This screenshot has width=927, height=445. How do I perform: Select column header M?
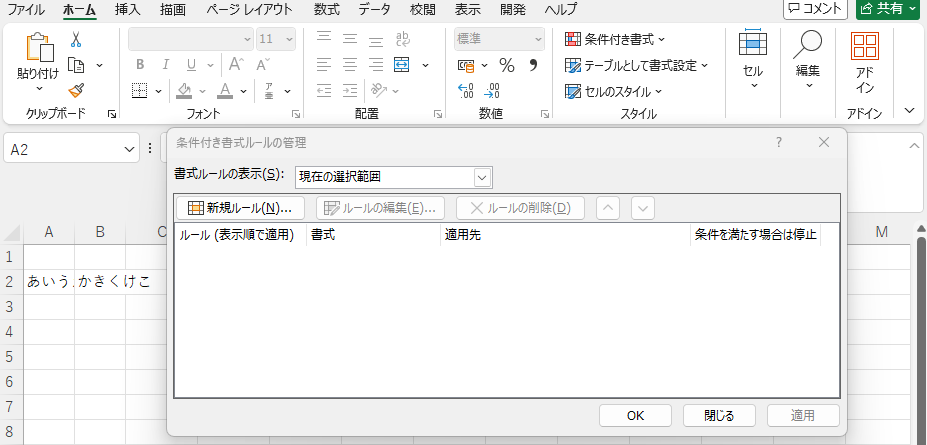point(881,233)
